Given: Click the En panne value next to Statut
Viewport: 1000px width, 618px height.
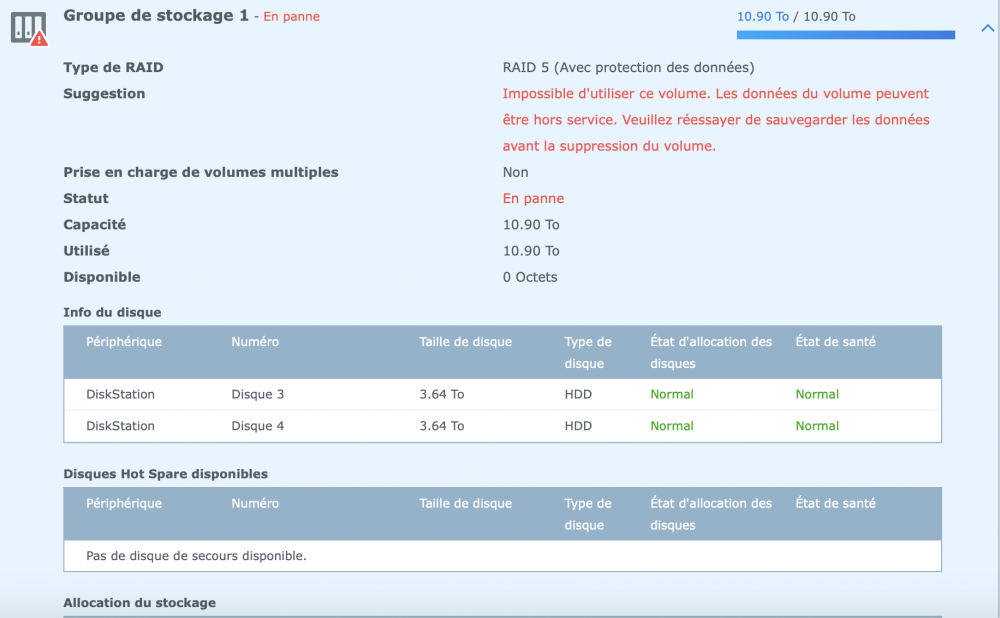Looking at the screenshot, I should pyautogui.click(x=533, y=199).
